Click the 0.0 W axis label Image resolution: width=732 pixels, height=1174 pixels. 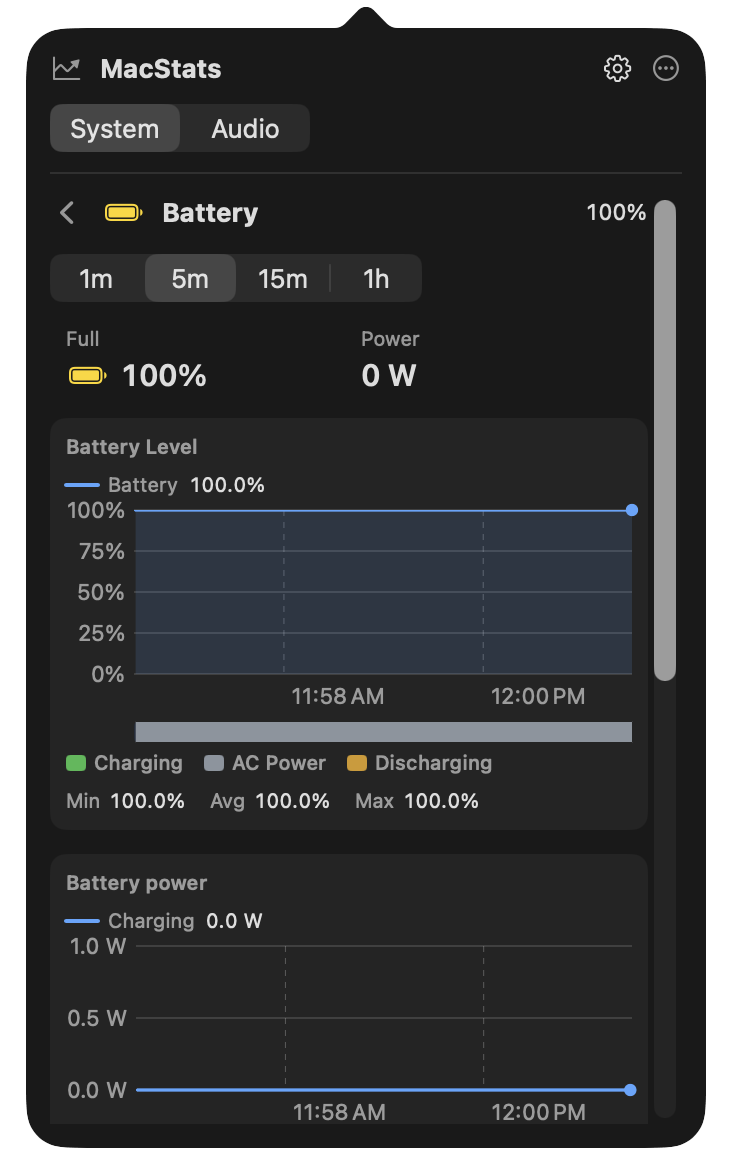point(97,1090)
